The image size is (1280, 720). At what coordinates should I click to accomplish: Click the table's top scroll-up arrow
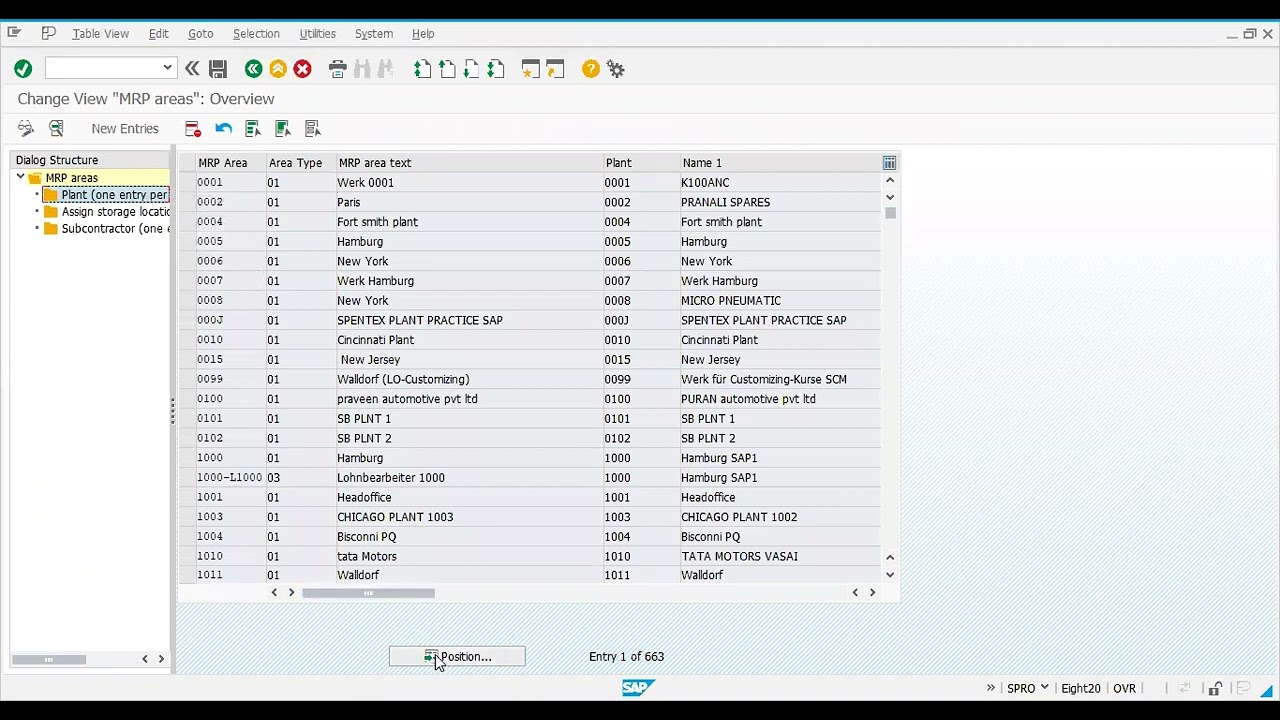pyautogui.click(x=890, y=181)
